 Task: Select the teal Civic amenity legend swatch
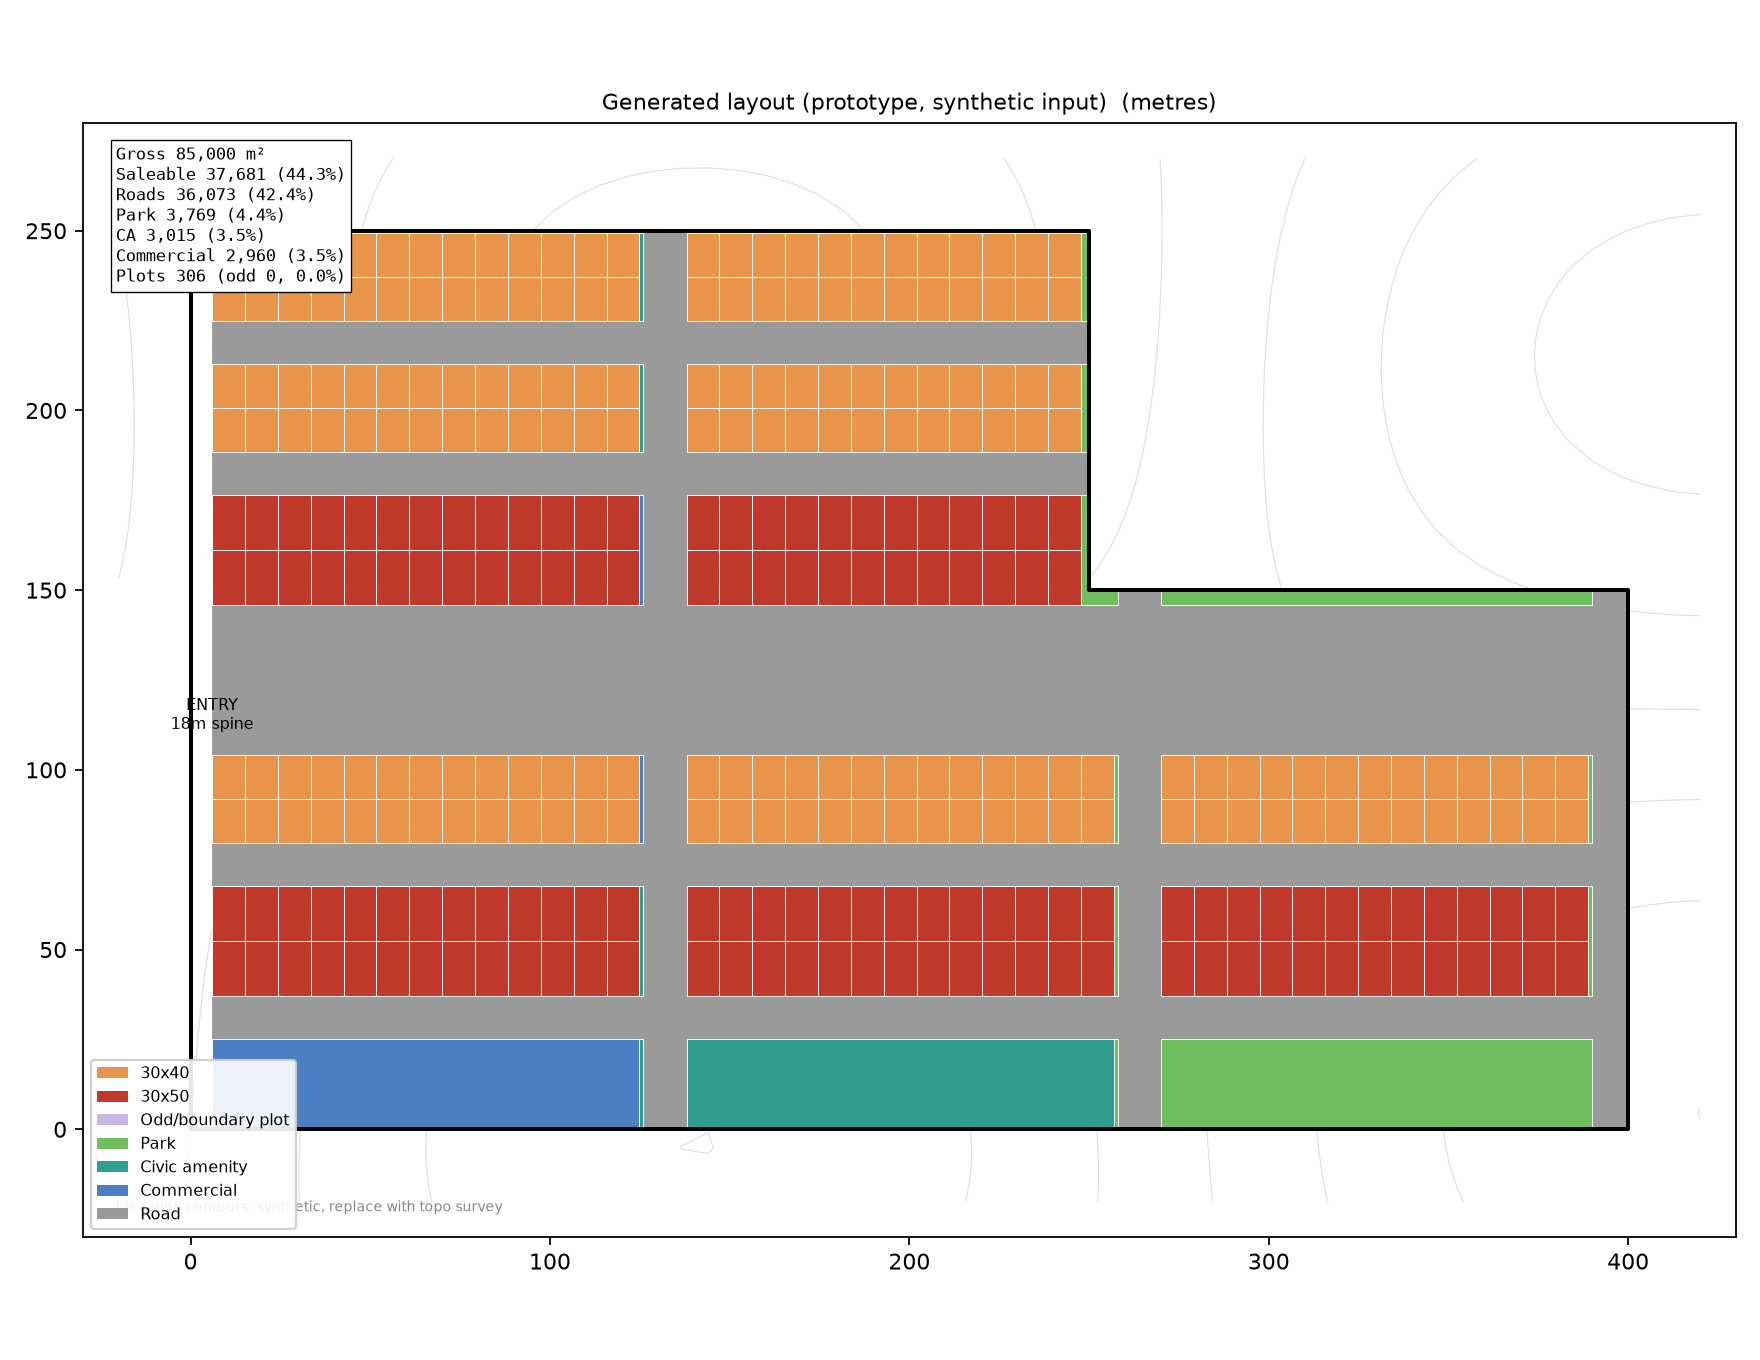coord(112,1167)
